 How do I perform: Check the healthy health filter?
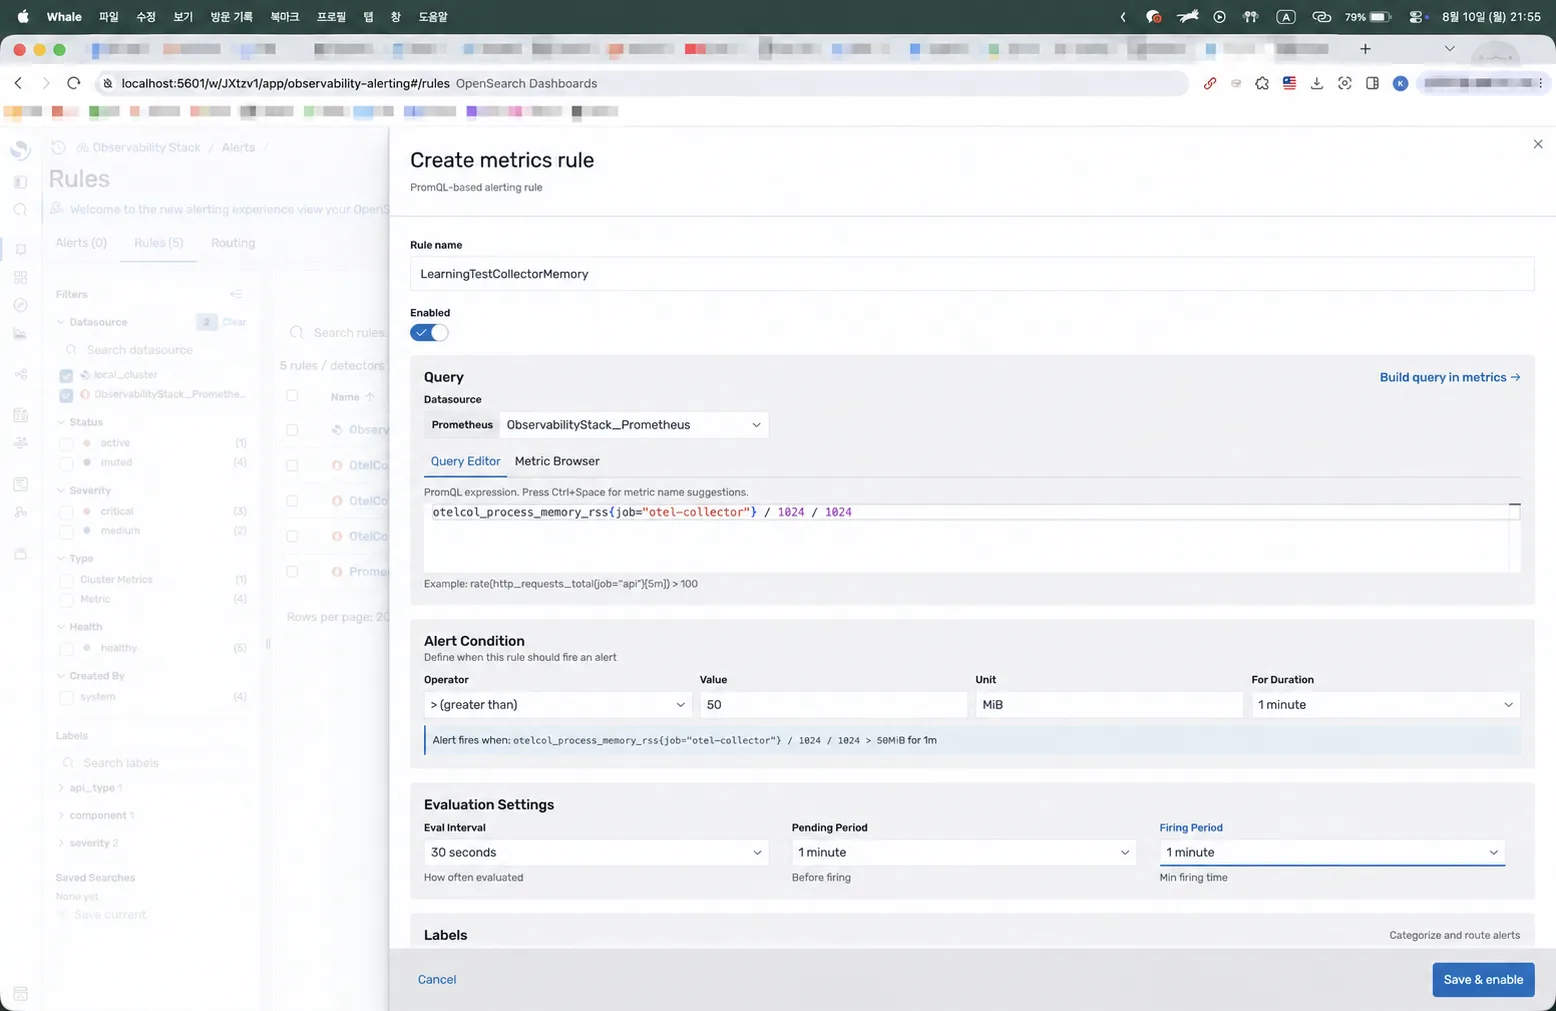(x=66, y=648)
